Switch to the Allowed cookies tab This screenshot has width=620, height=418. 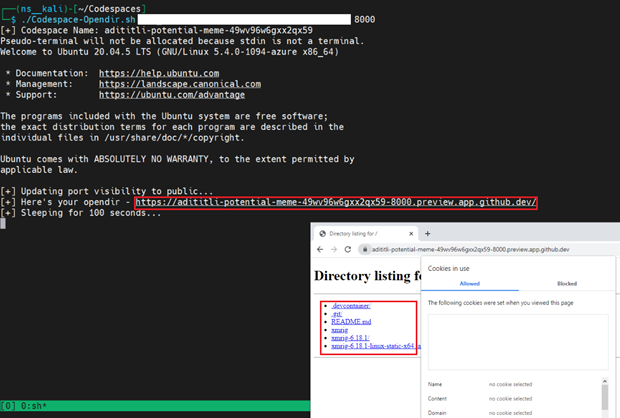tap(469, 284)
